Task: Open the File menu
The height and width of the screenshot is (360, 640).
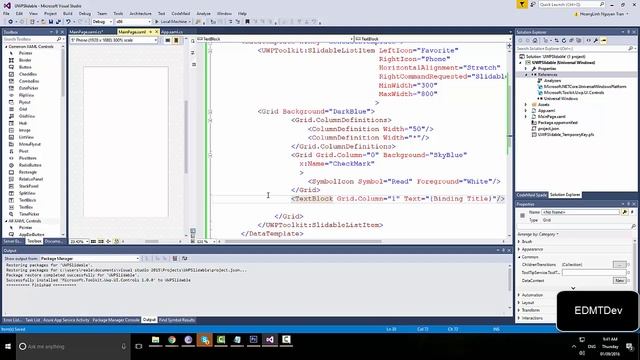Action: 6,13
